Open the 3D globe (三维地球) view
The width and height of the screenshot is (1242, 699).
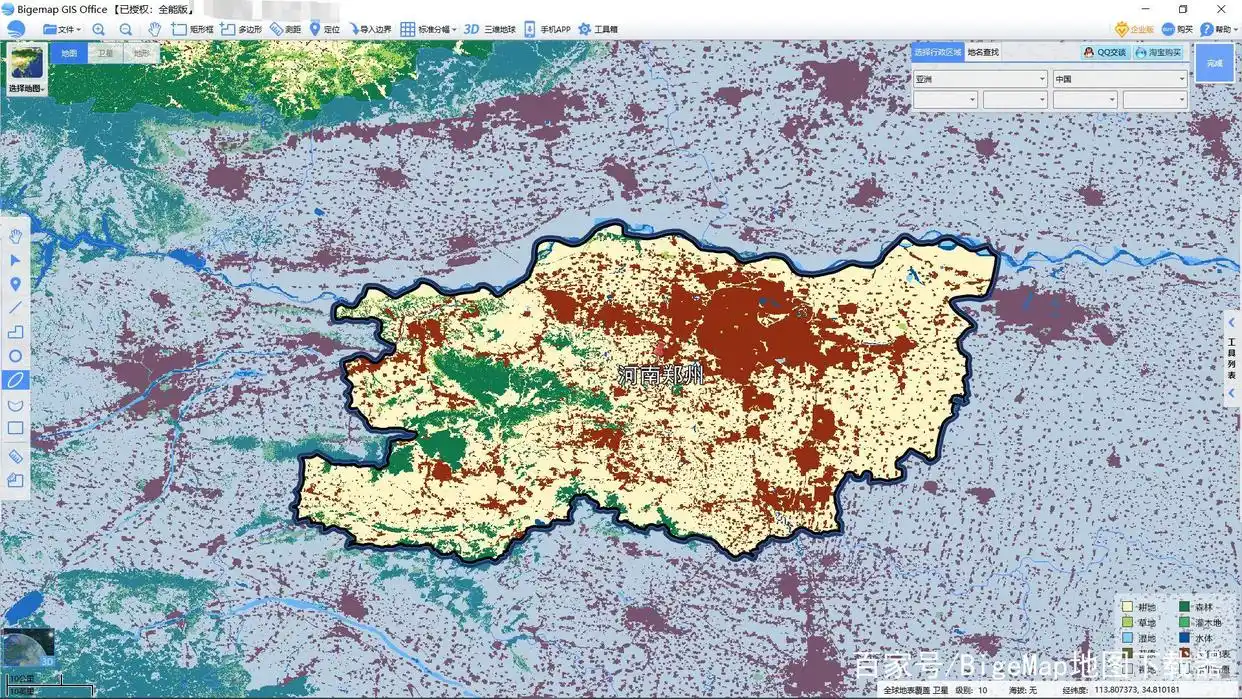[489, 29]
